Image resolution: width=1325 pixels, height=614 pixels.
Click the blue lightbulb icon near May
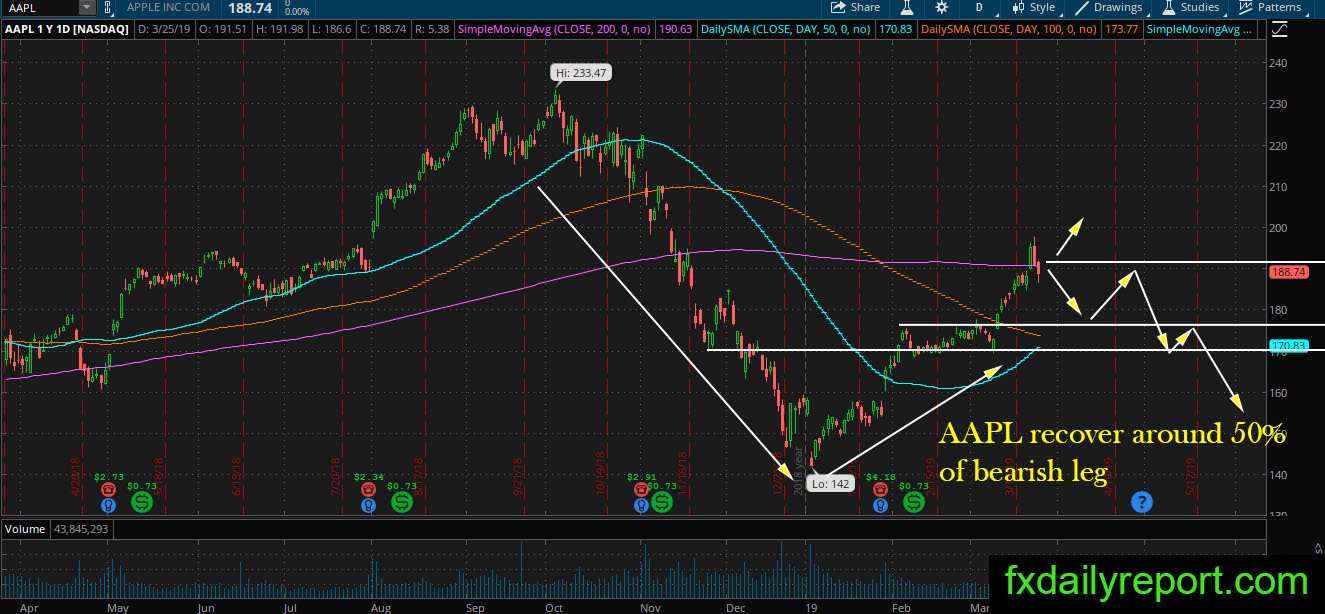pyautogui.click(x=109, y=506)
